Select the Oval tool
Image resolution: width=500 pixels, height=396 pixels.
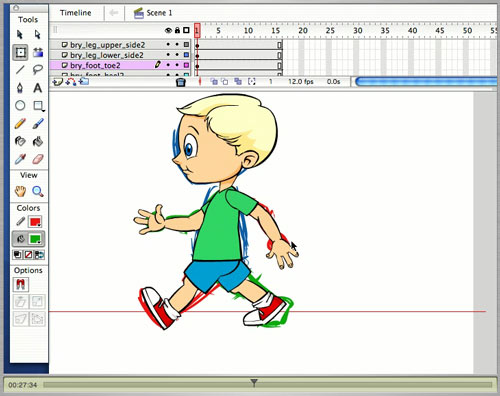click(x=20, y=106)
